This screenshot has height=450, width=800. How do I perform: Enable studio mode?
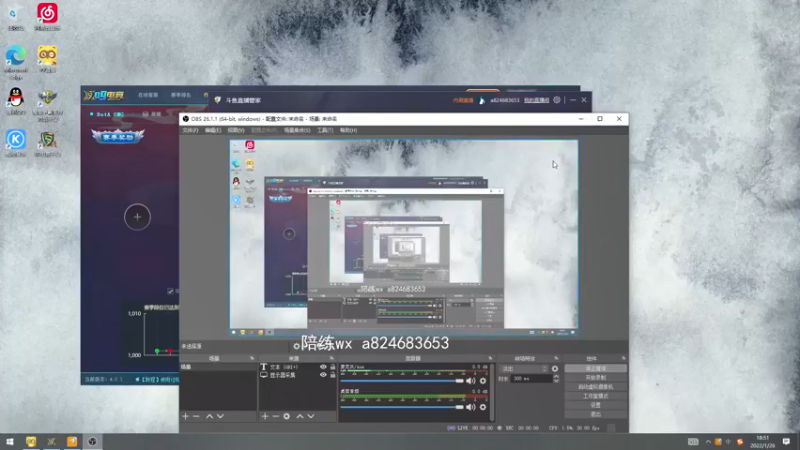pos(595,396)
